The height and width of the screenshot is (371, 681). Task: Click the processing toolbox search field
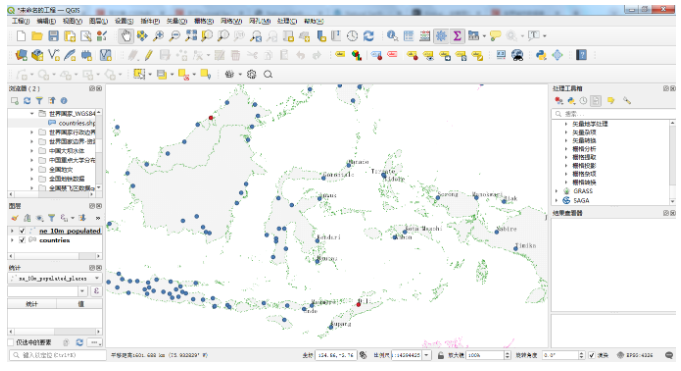[613, 114]
